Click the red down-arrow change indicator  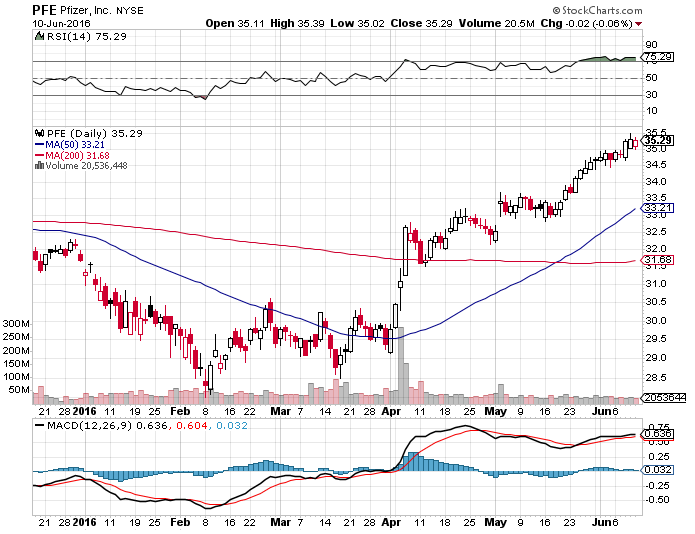click(x=638, y=23)
